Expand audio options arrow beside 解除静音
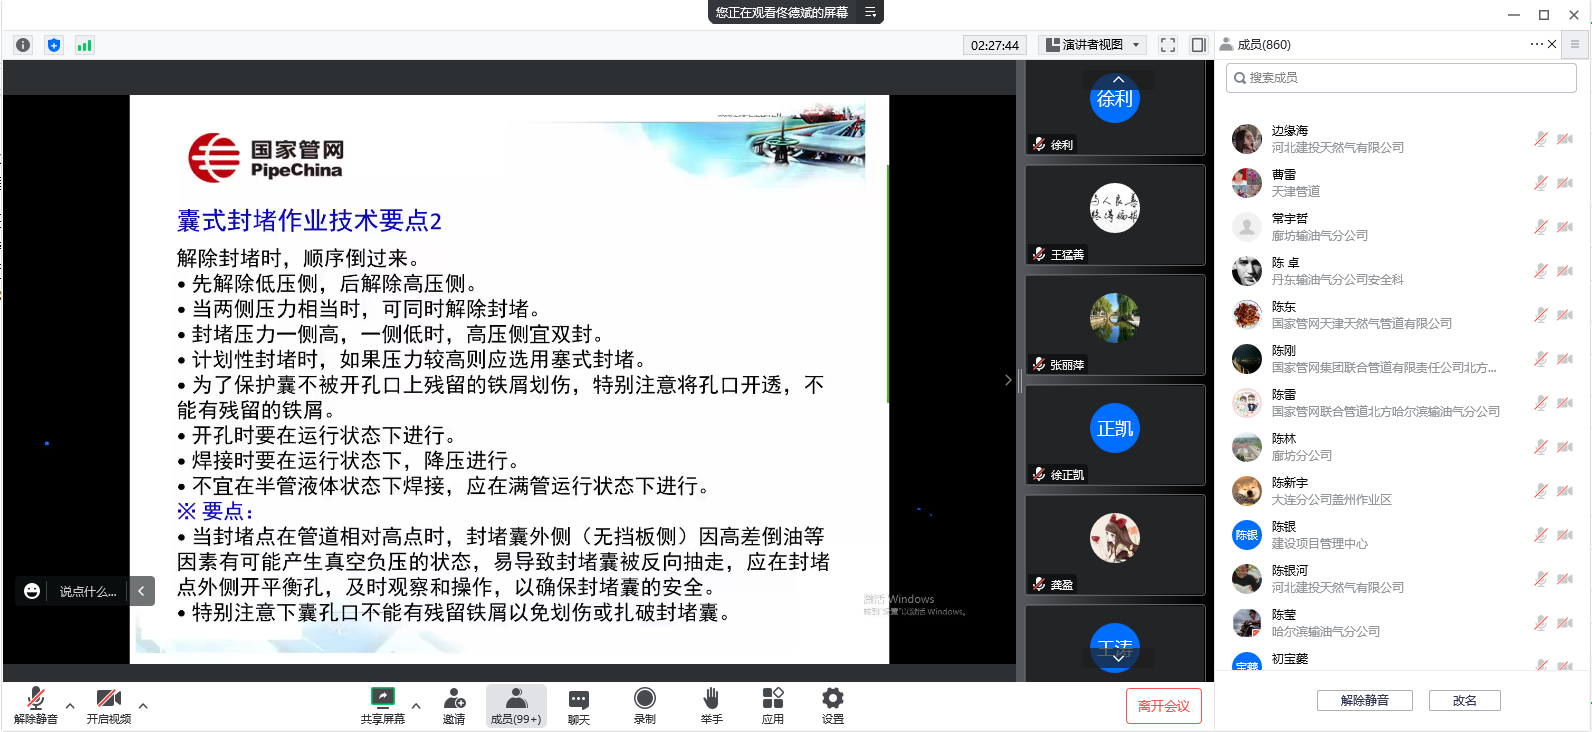Viewport: 1592px width, 732px height. tap(70, 706)
